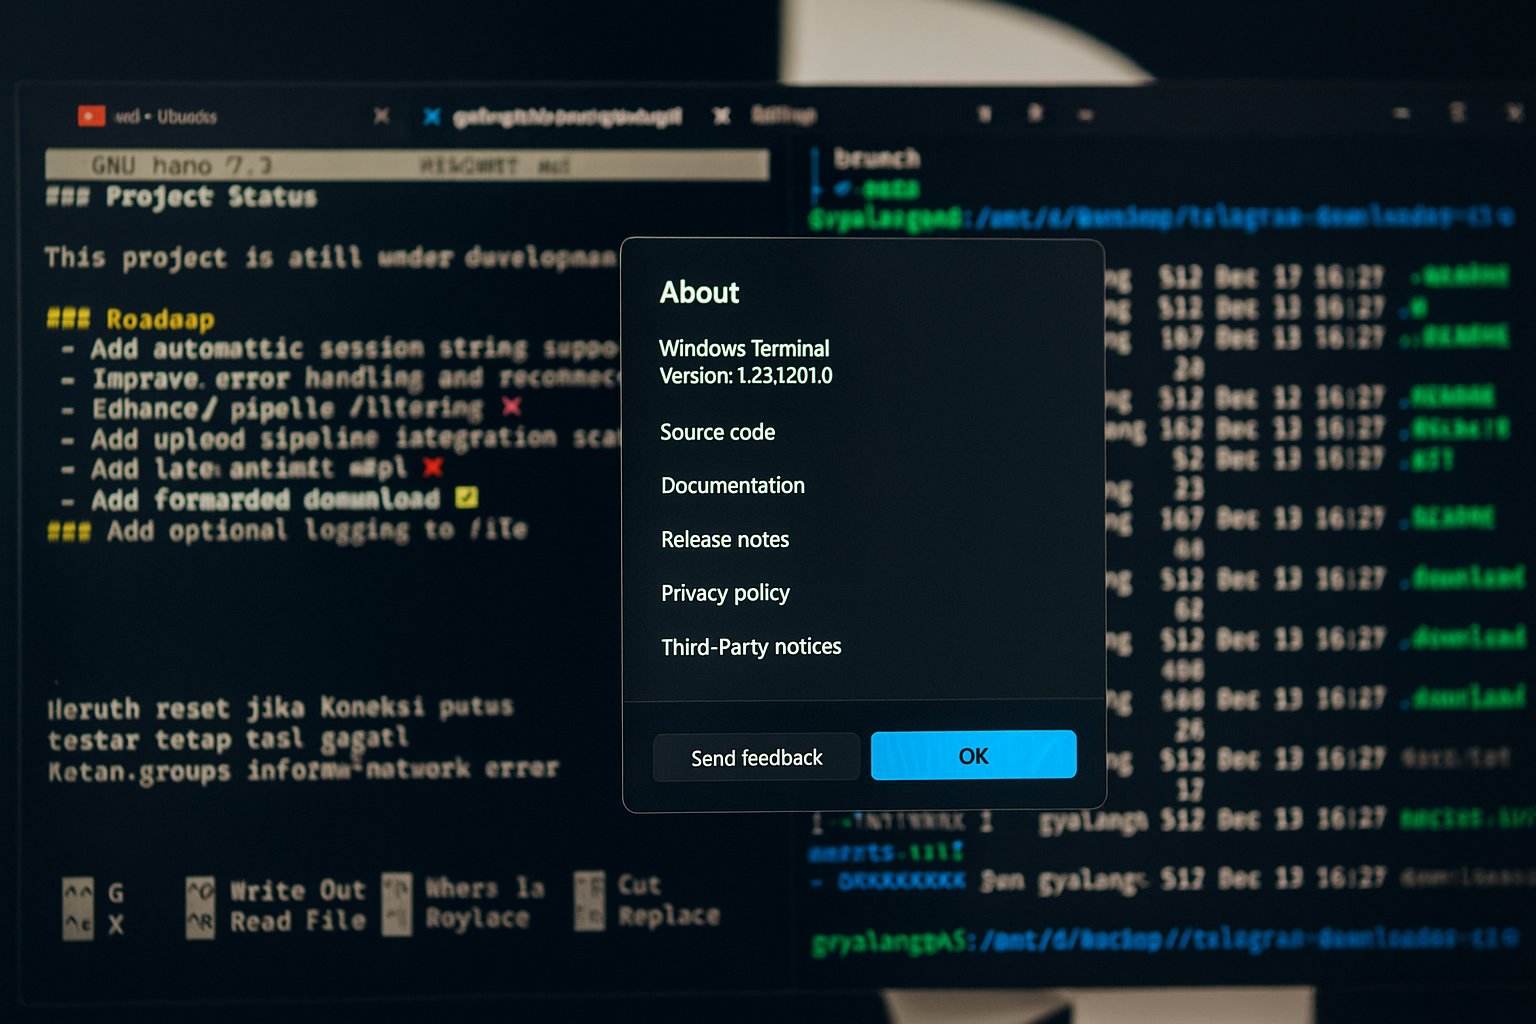
Task: Click the Write Out shortcut in nano
Action: click(297, 890)
